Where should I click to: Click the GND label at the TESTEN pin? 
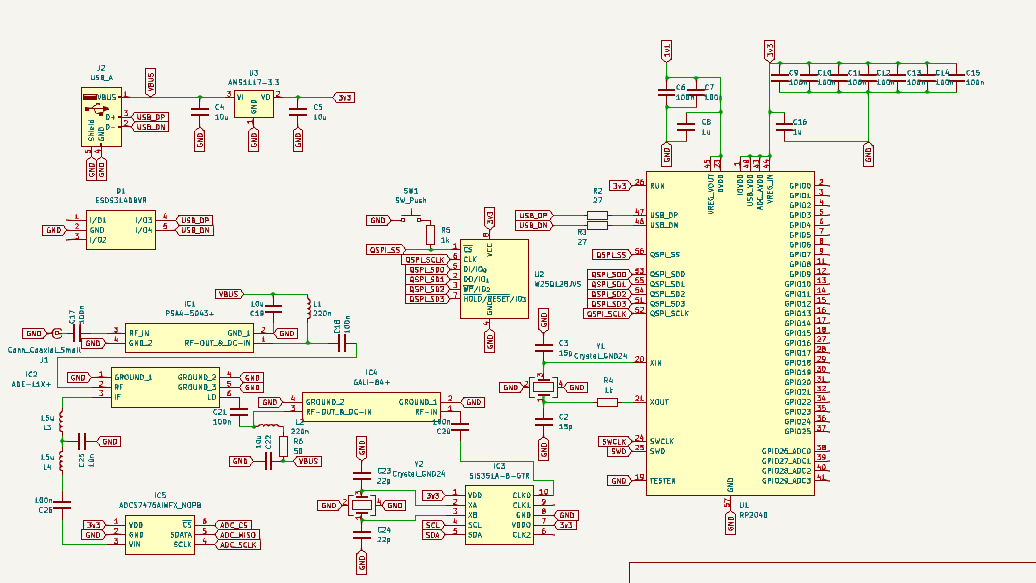(619, 481)
